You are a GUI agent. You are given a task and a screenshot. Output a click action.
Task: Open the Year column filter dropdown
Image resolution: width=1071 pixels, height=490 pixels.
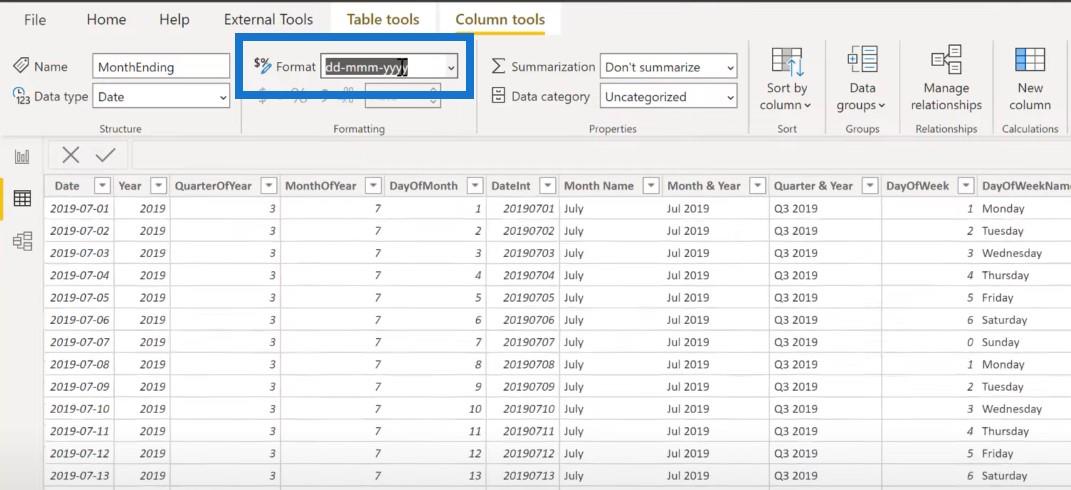tap(158, 186)
